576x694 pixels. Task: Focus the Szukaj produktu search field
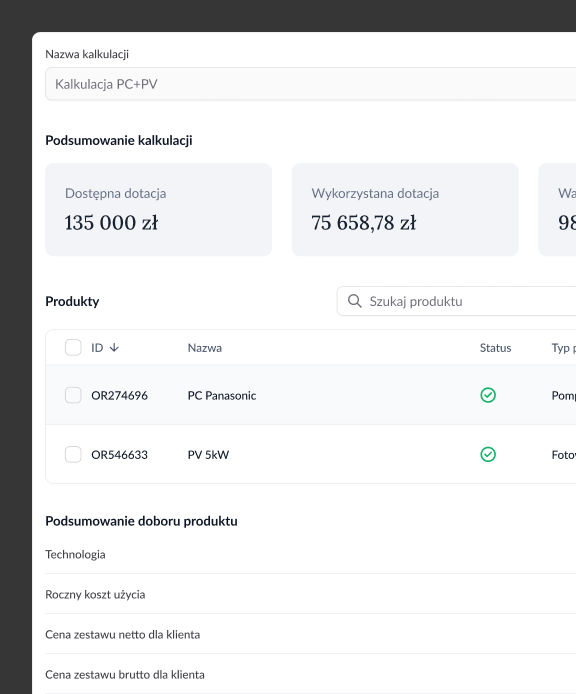(456, 301)
